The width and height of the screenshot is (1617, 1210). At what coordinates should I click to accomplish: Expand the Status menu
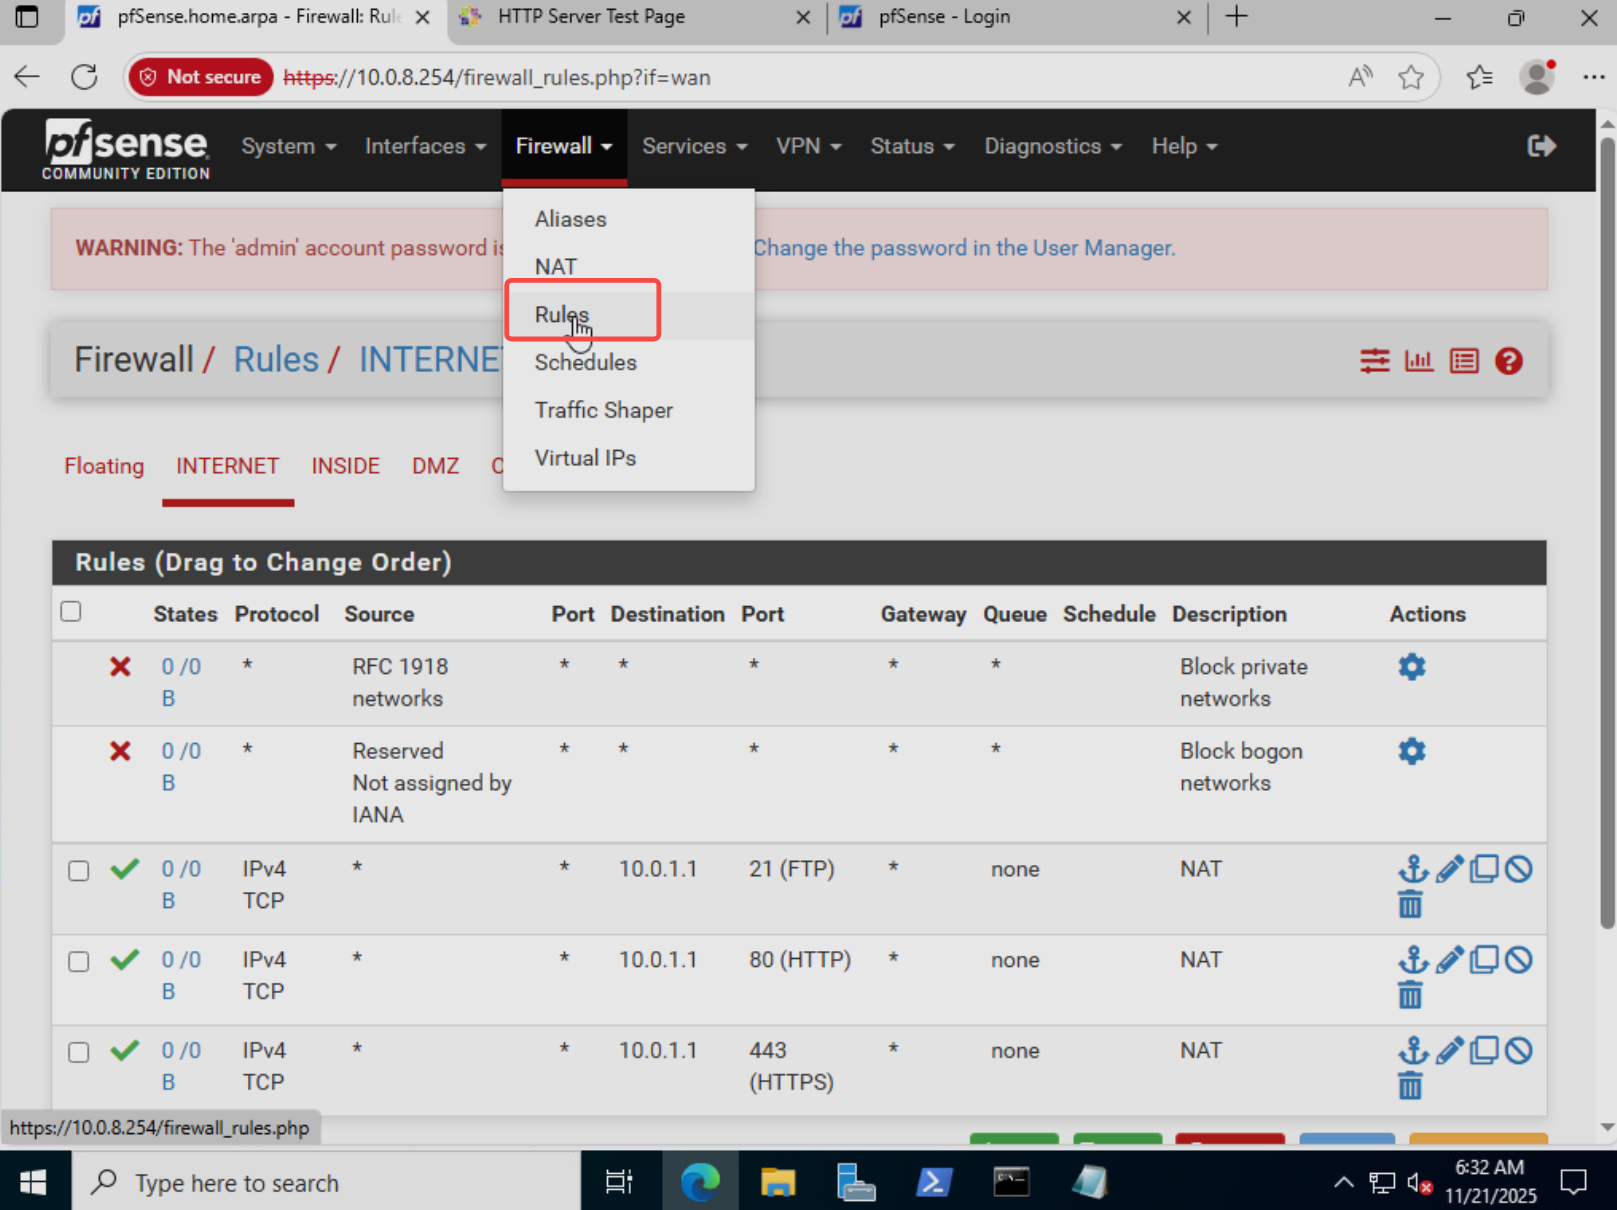pyautogui.click(x=912, y=146)
